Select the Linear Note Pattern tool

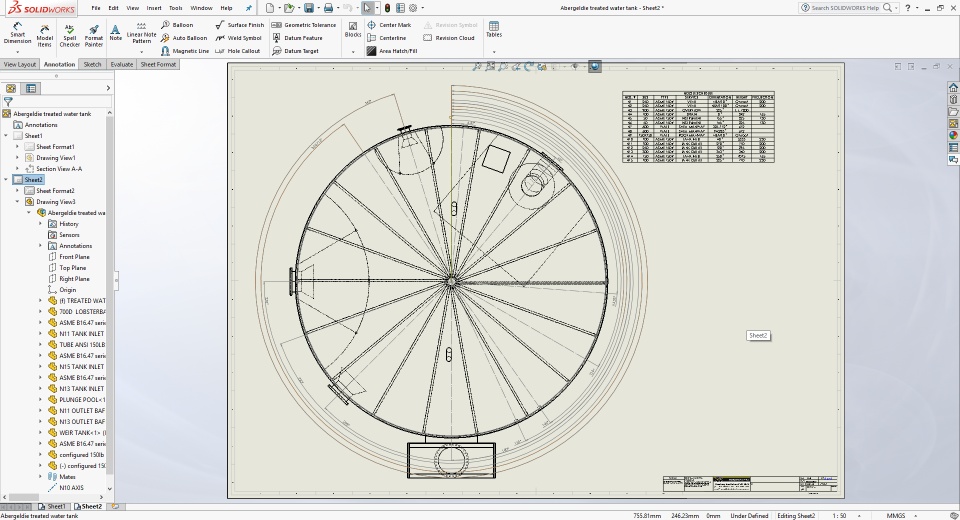pos(141,33)
